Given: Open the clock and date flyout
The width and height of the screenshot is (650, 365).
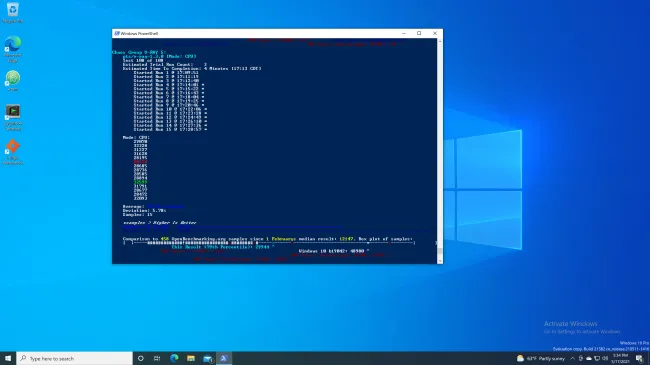Looking at the screenshot, I should pyautogui.click(x=621, y=358).
